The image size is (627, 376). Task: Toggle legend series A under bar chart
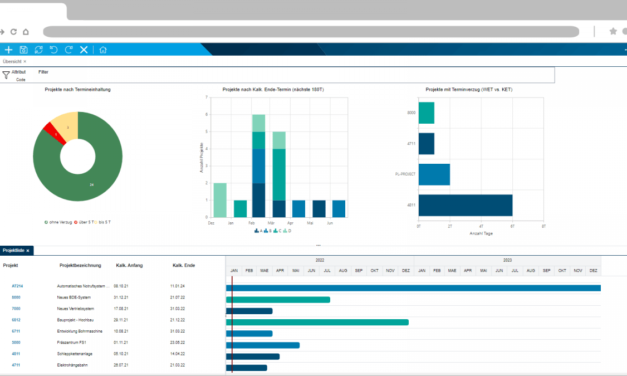[259, 231]
